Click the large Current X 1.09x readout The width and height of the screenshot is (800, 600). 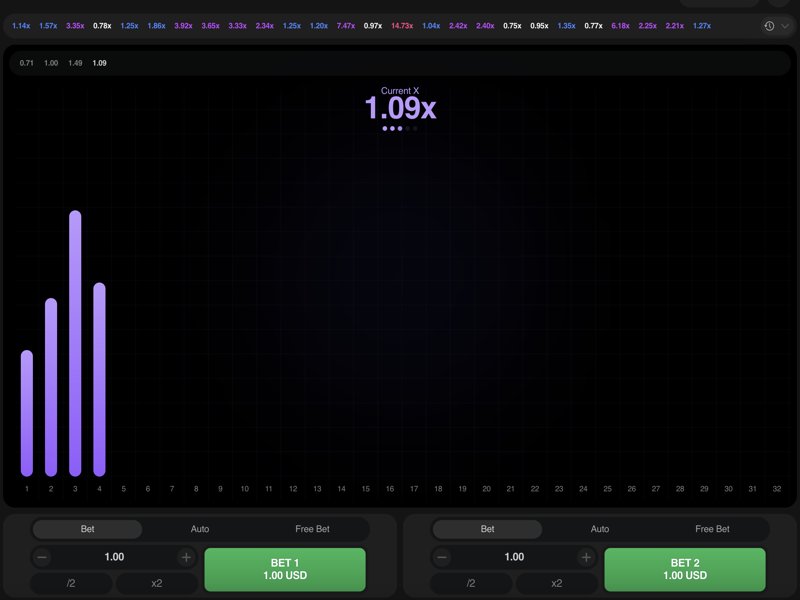[x=401, y=108]
